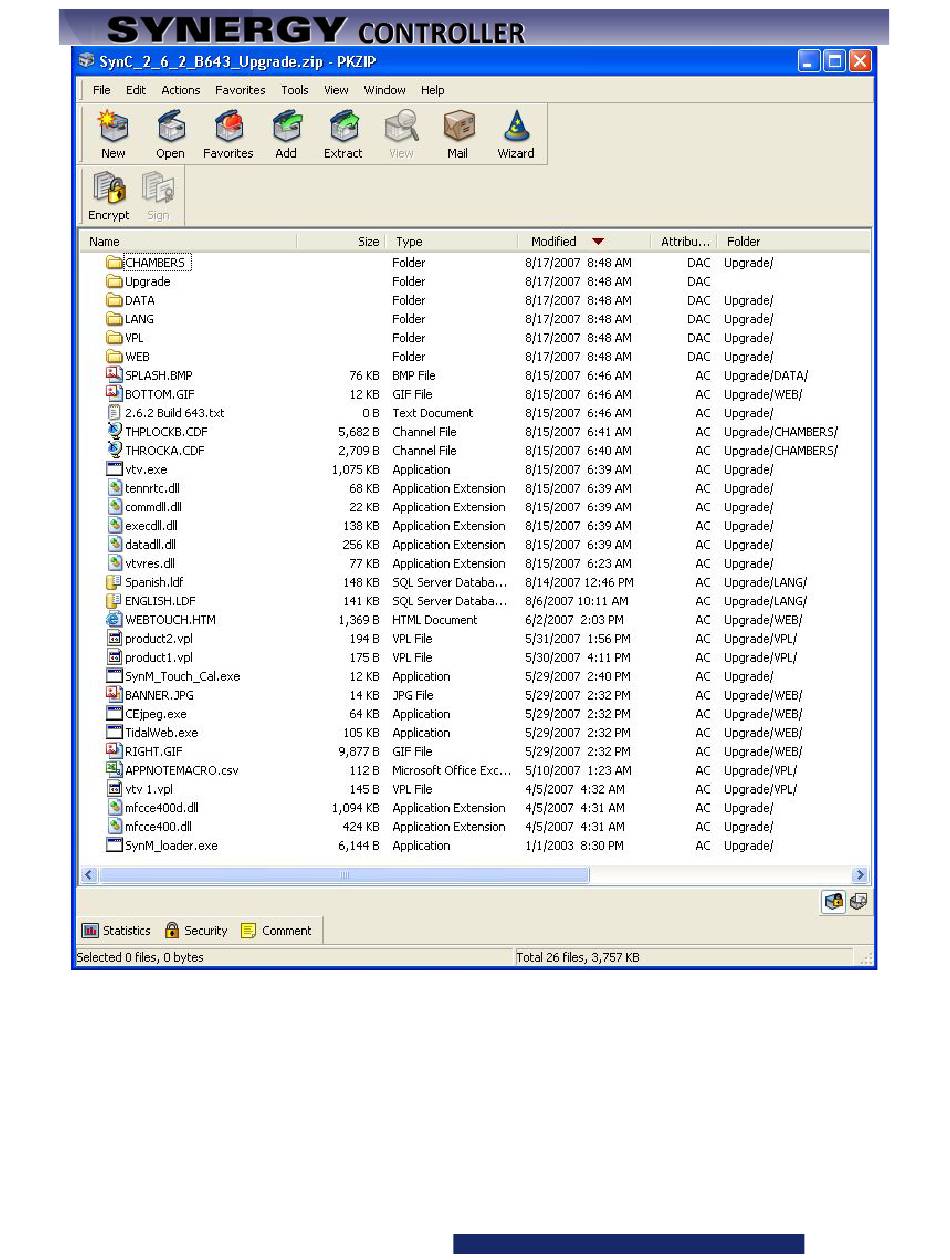
Task: Select the Upgrade folder row
Action: click(x=475, y=282)
